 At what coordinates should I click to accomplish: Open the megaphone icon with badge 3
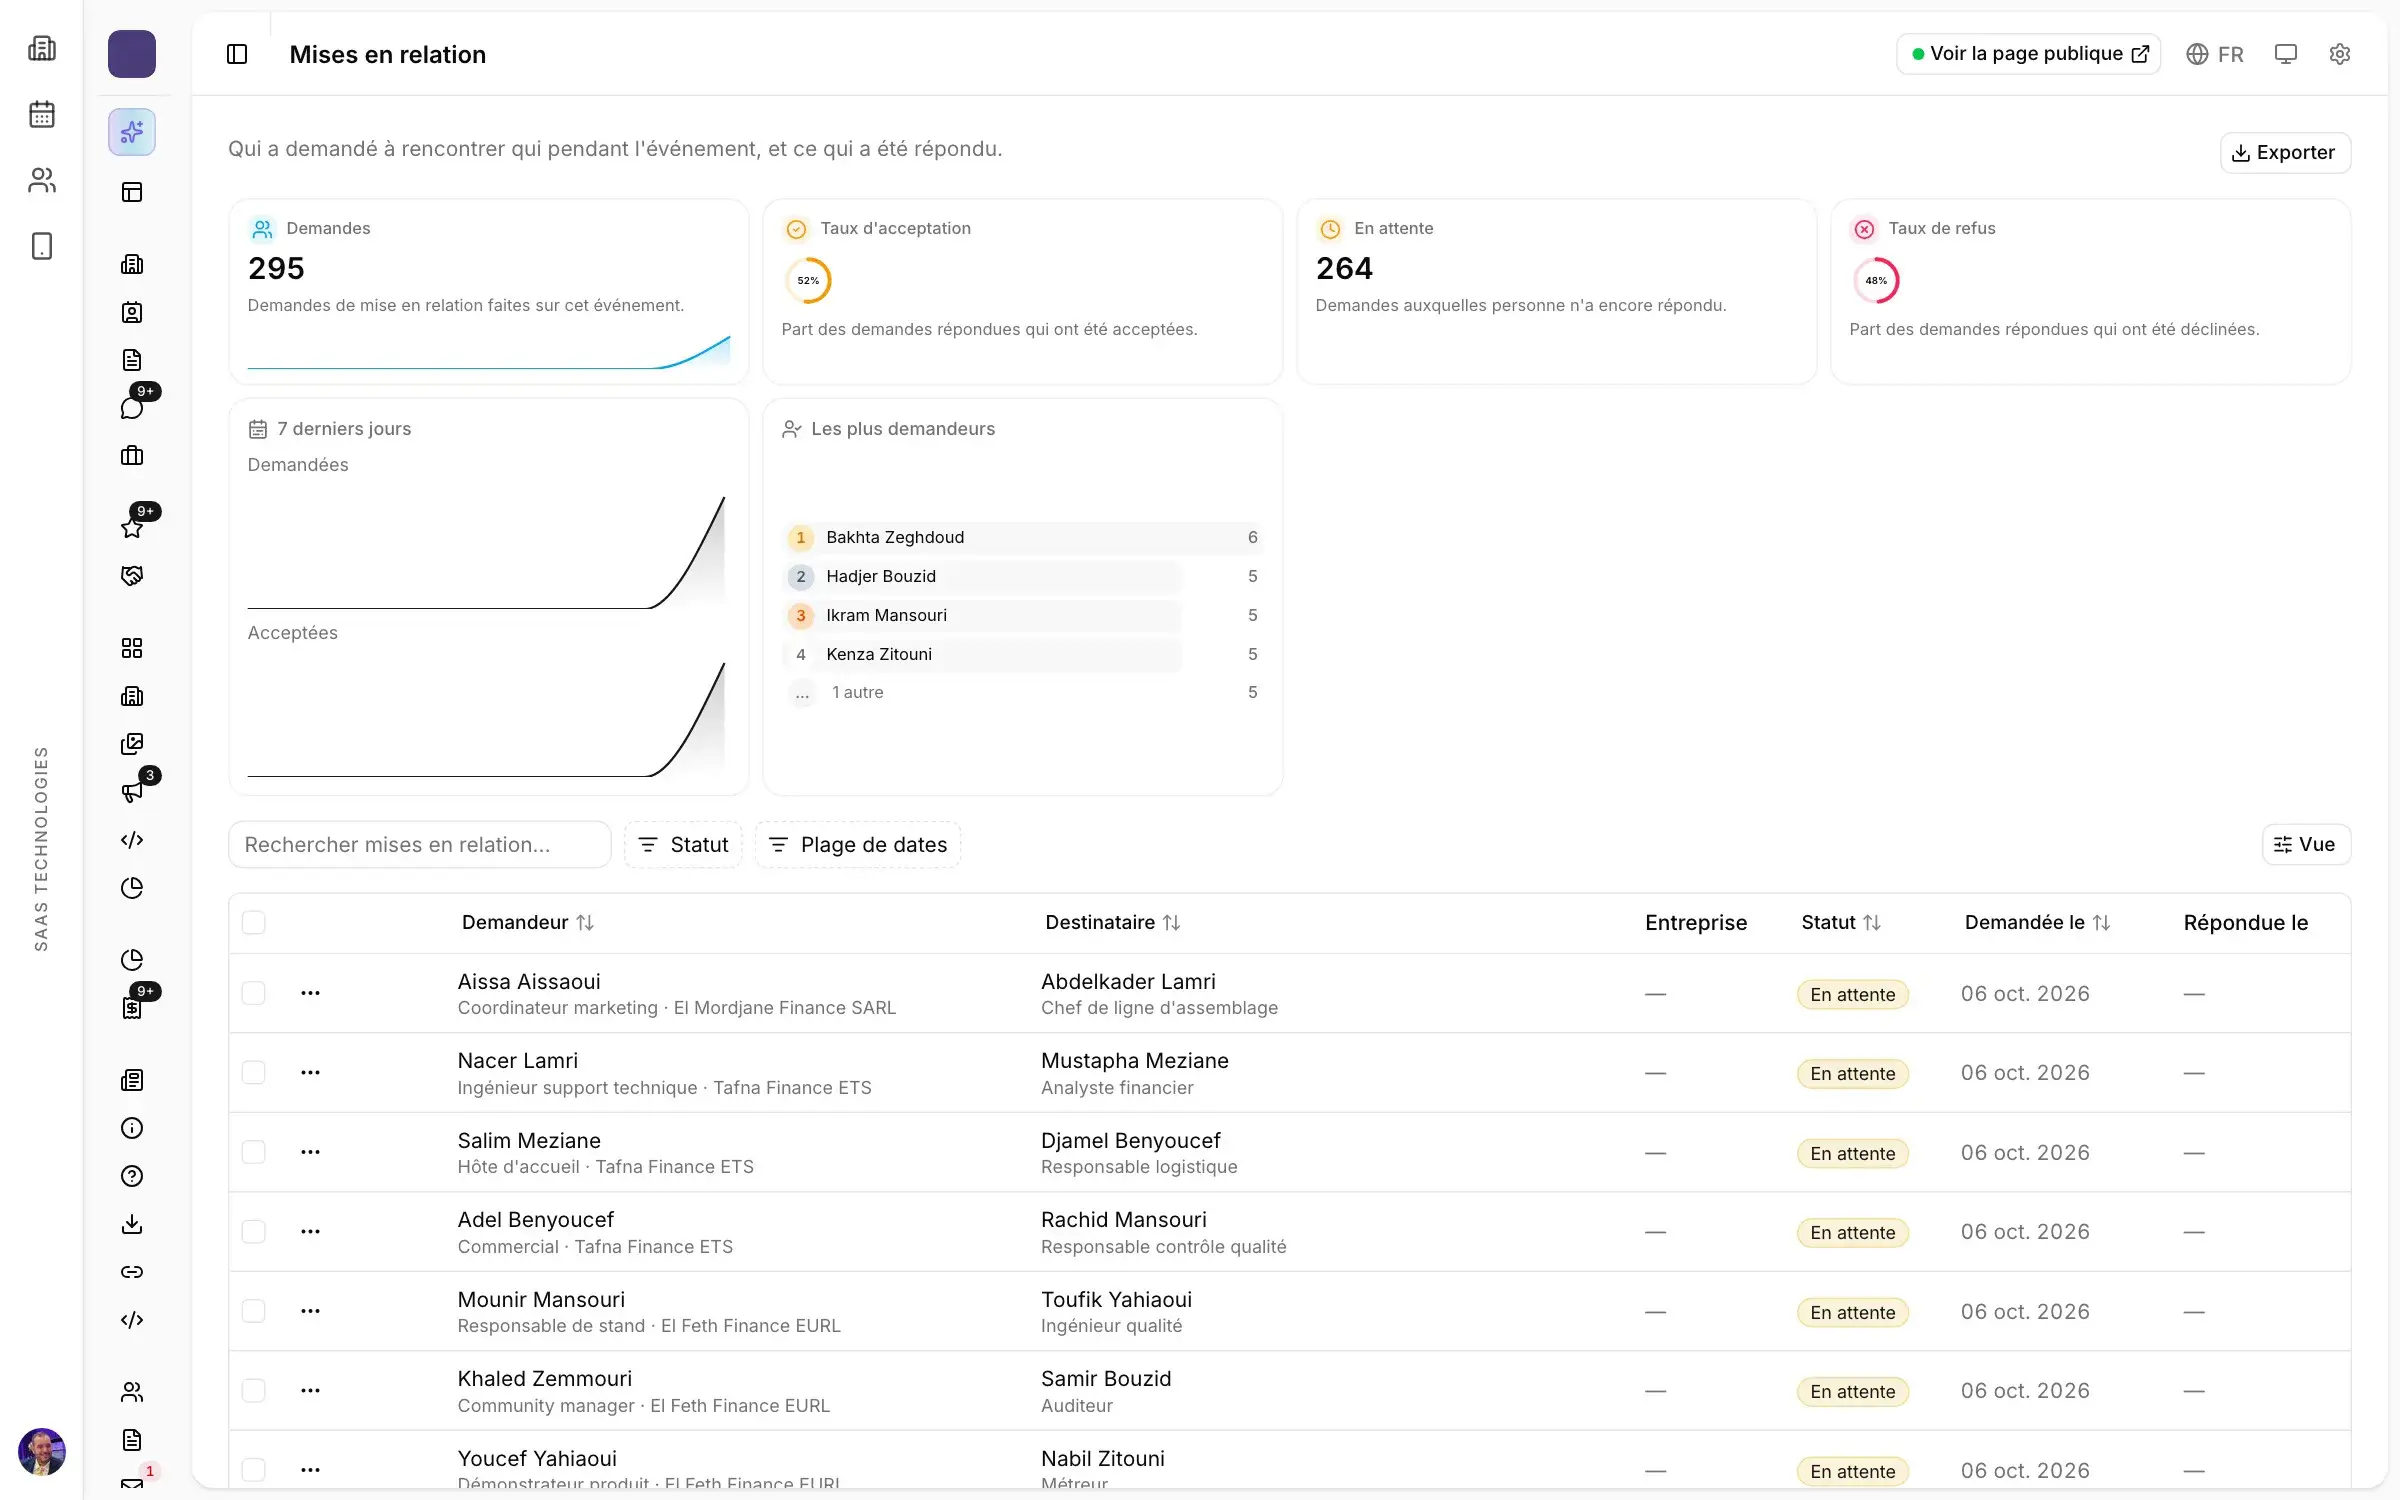pyautogui.click(x=132, y=792)
